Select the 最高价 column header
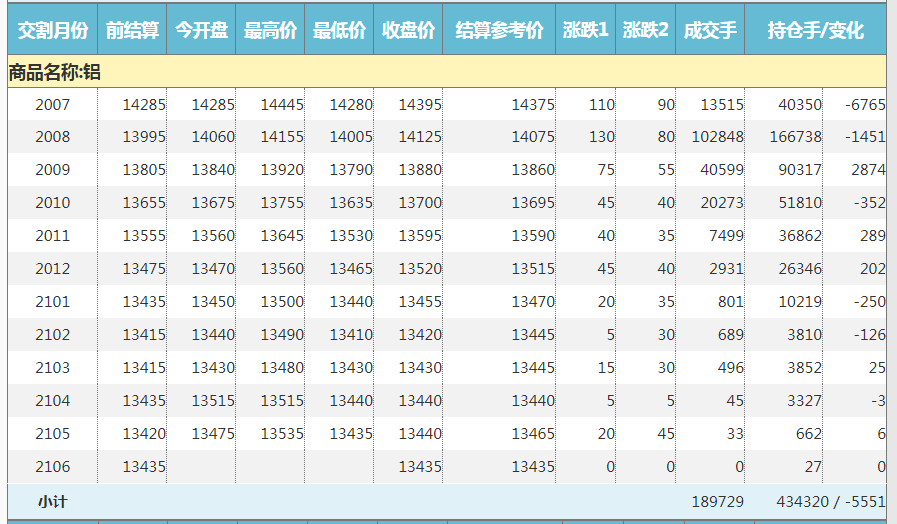The height and width of the screenshot is (524, 897). [270, 31]
